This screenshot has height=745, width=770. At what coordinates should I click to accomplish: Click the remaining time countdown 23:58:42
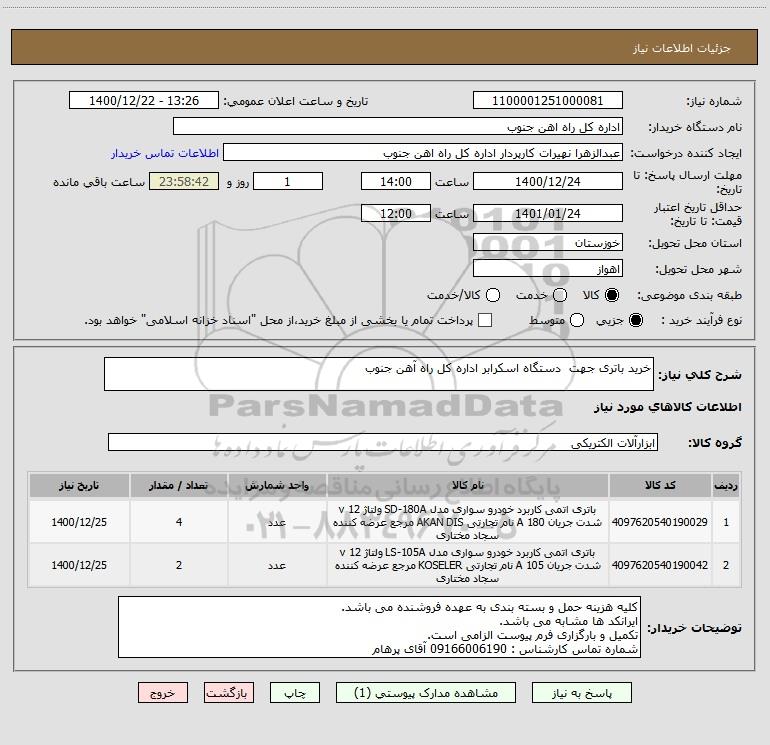point(184,181)
